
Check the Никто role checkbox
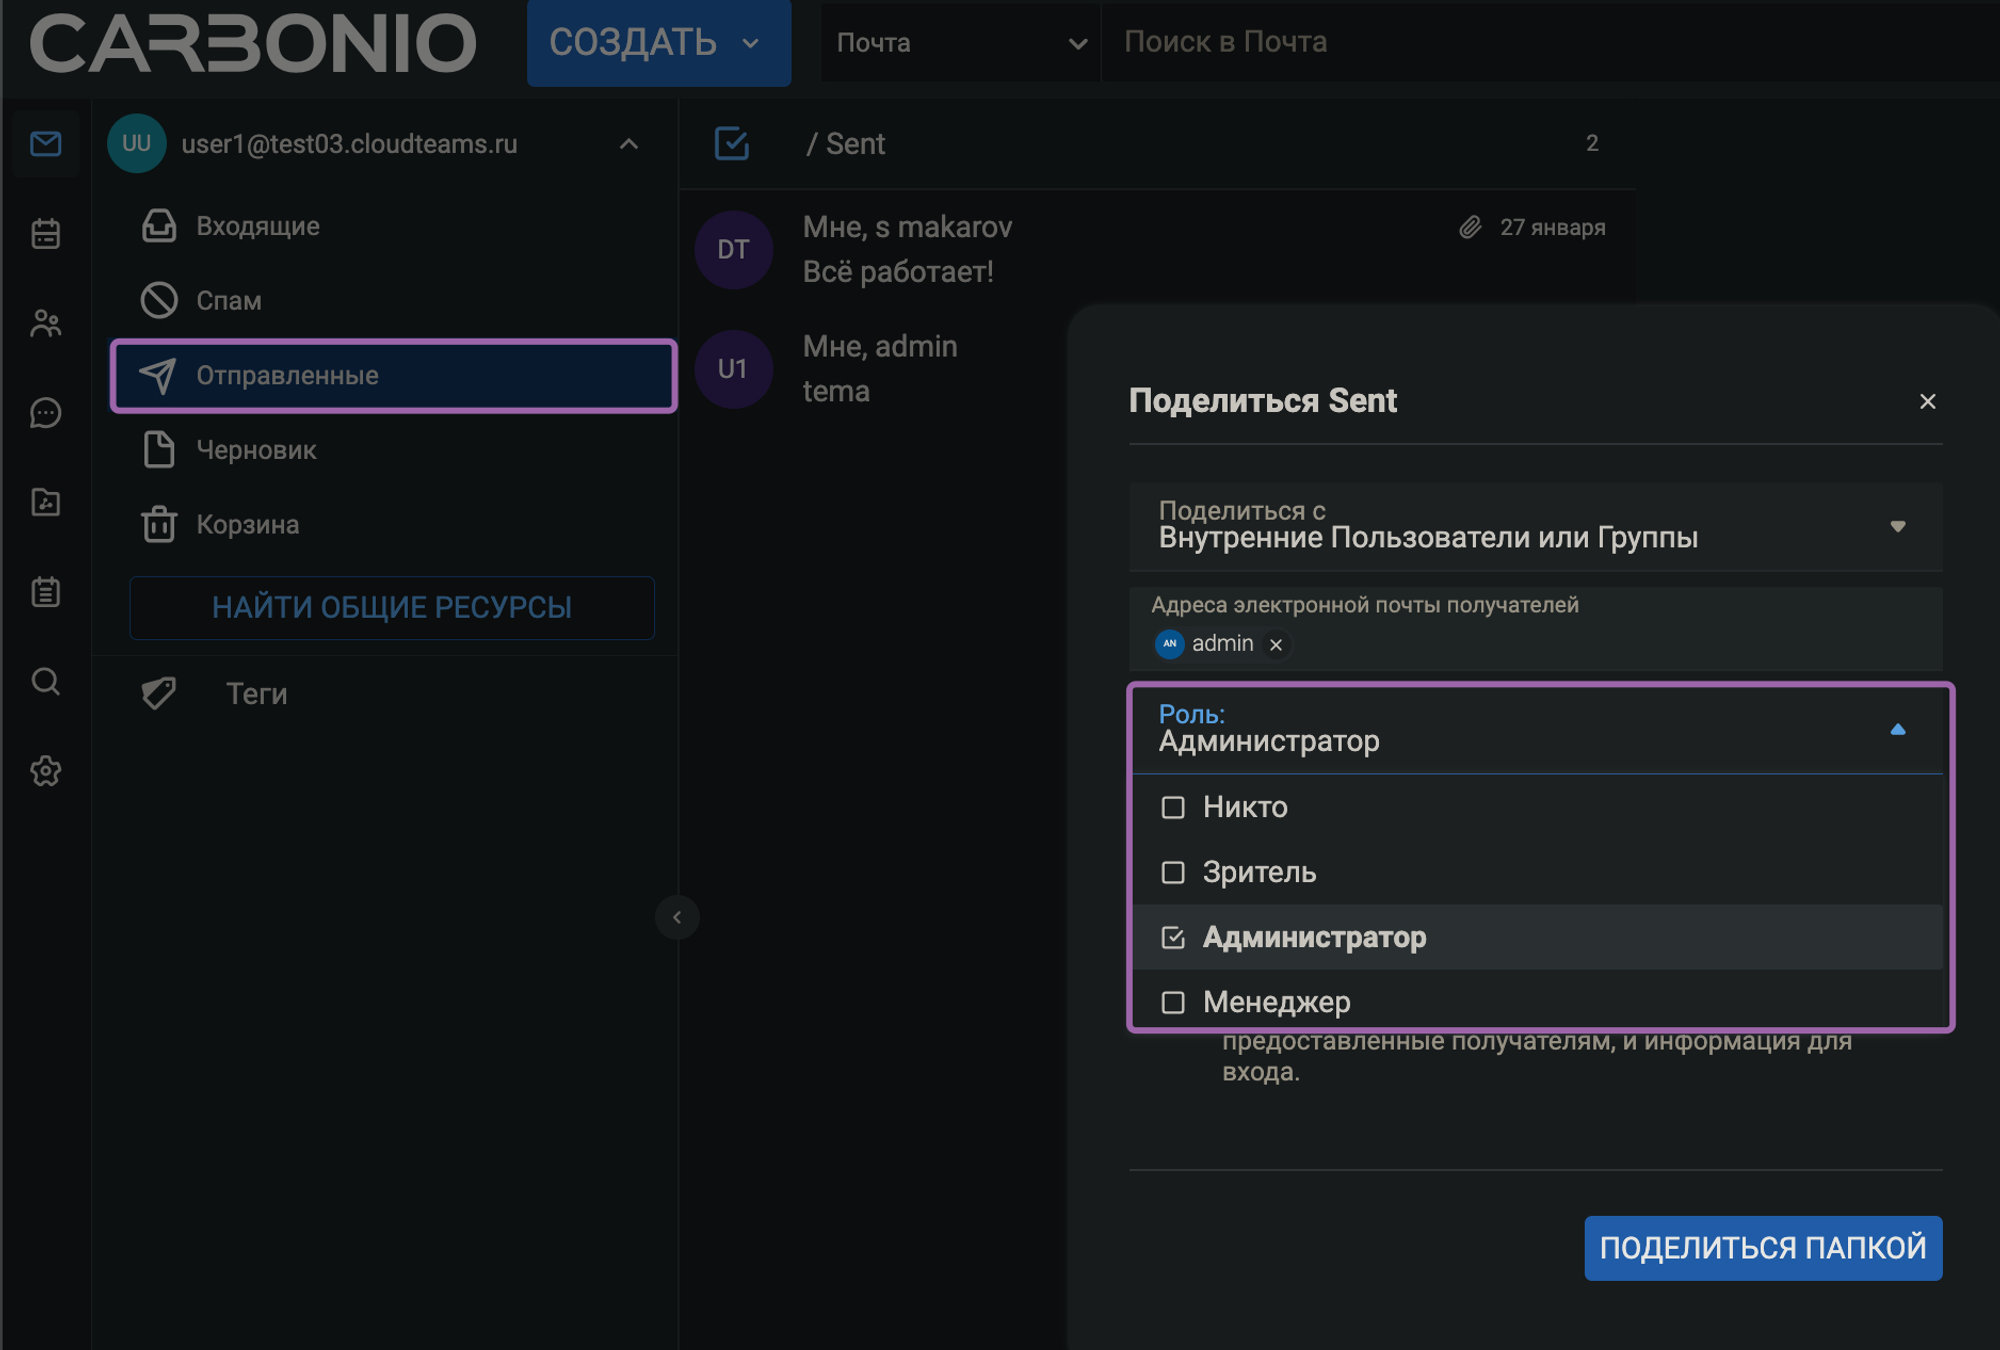pyautogui.click(x=1173, y=807)
